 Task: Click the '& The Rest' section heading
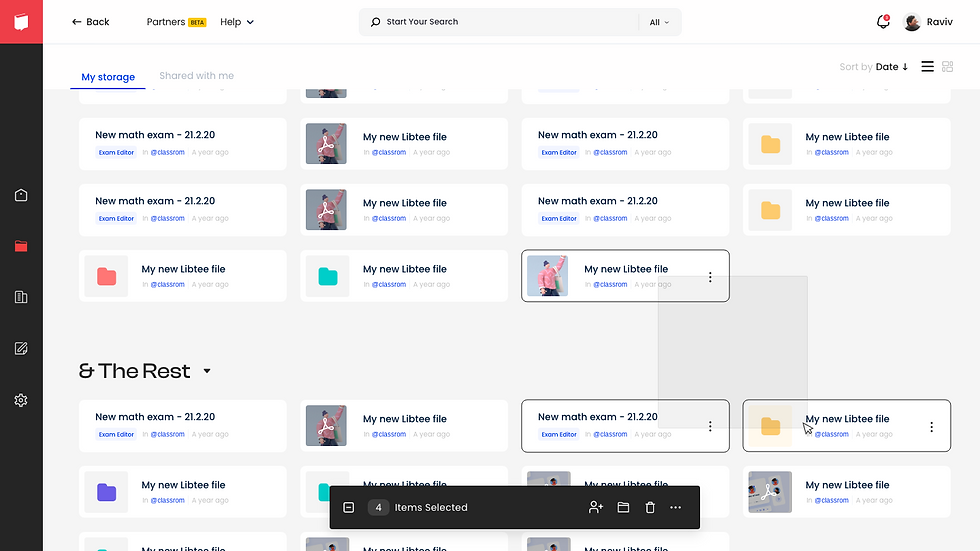tap(134, 371)
